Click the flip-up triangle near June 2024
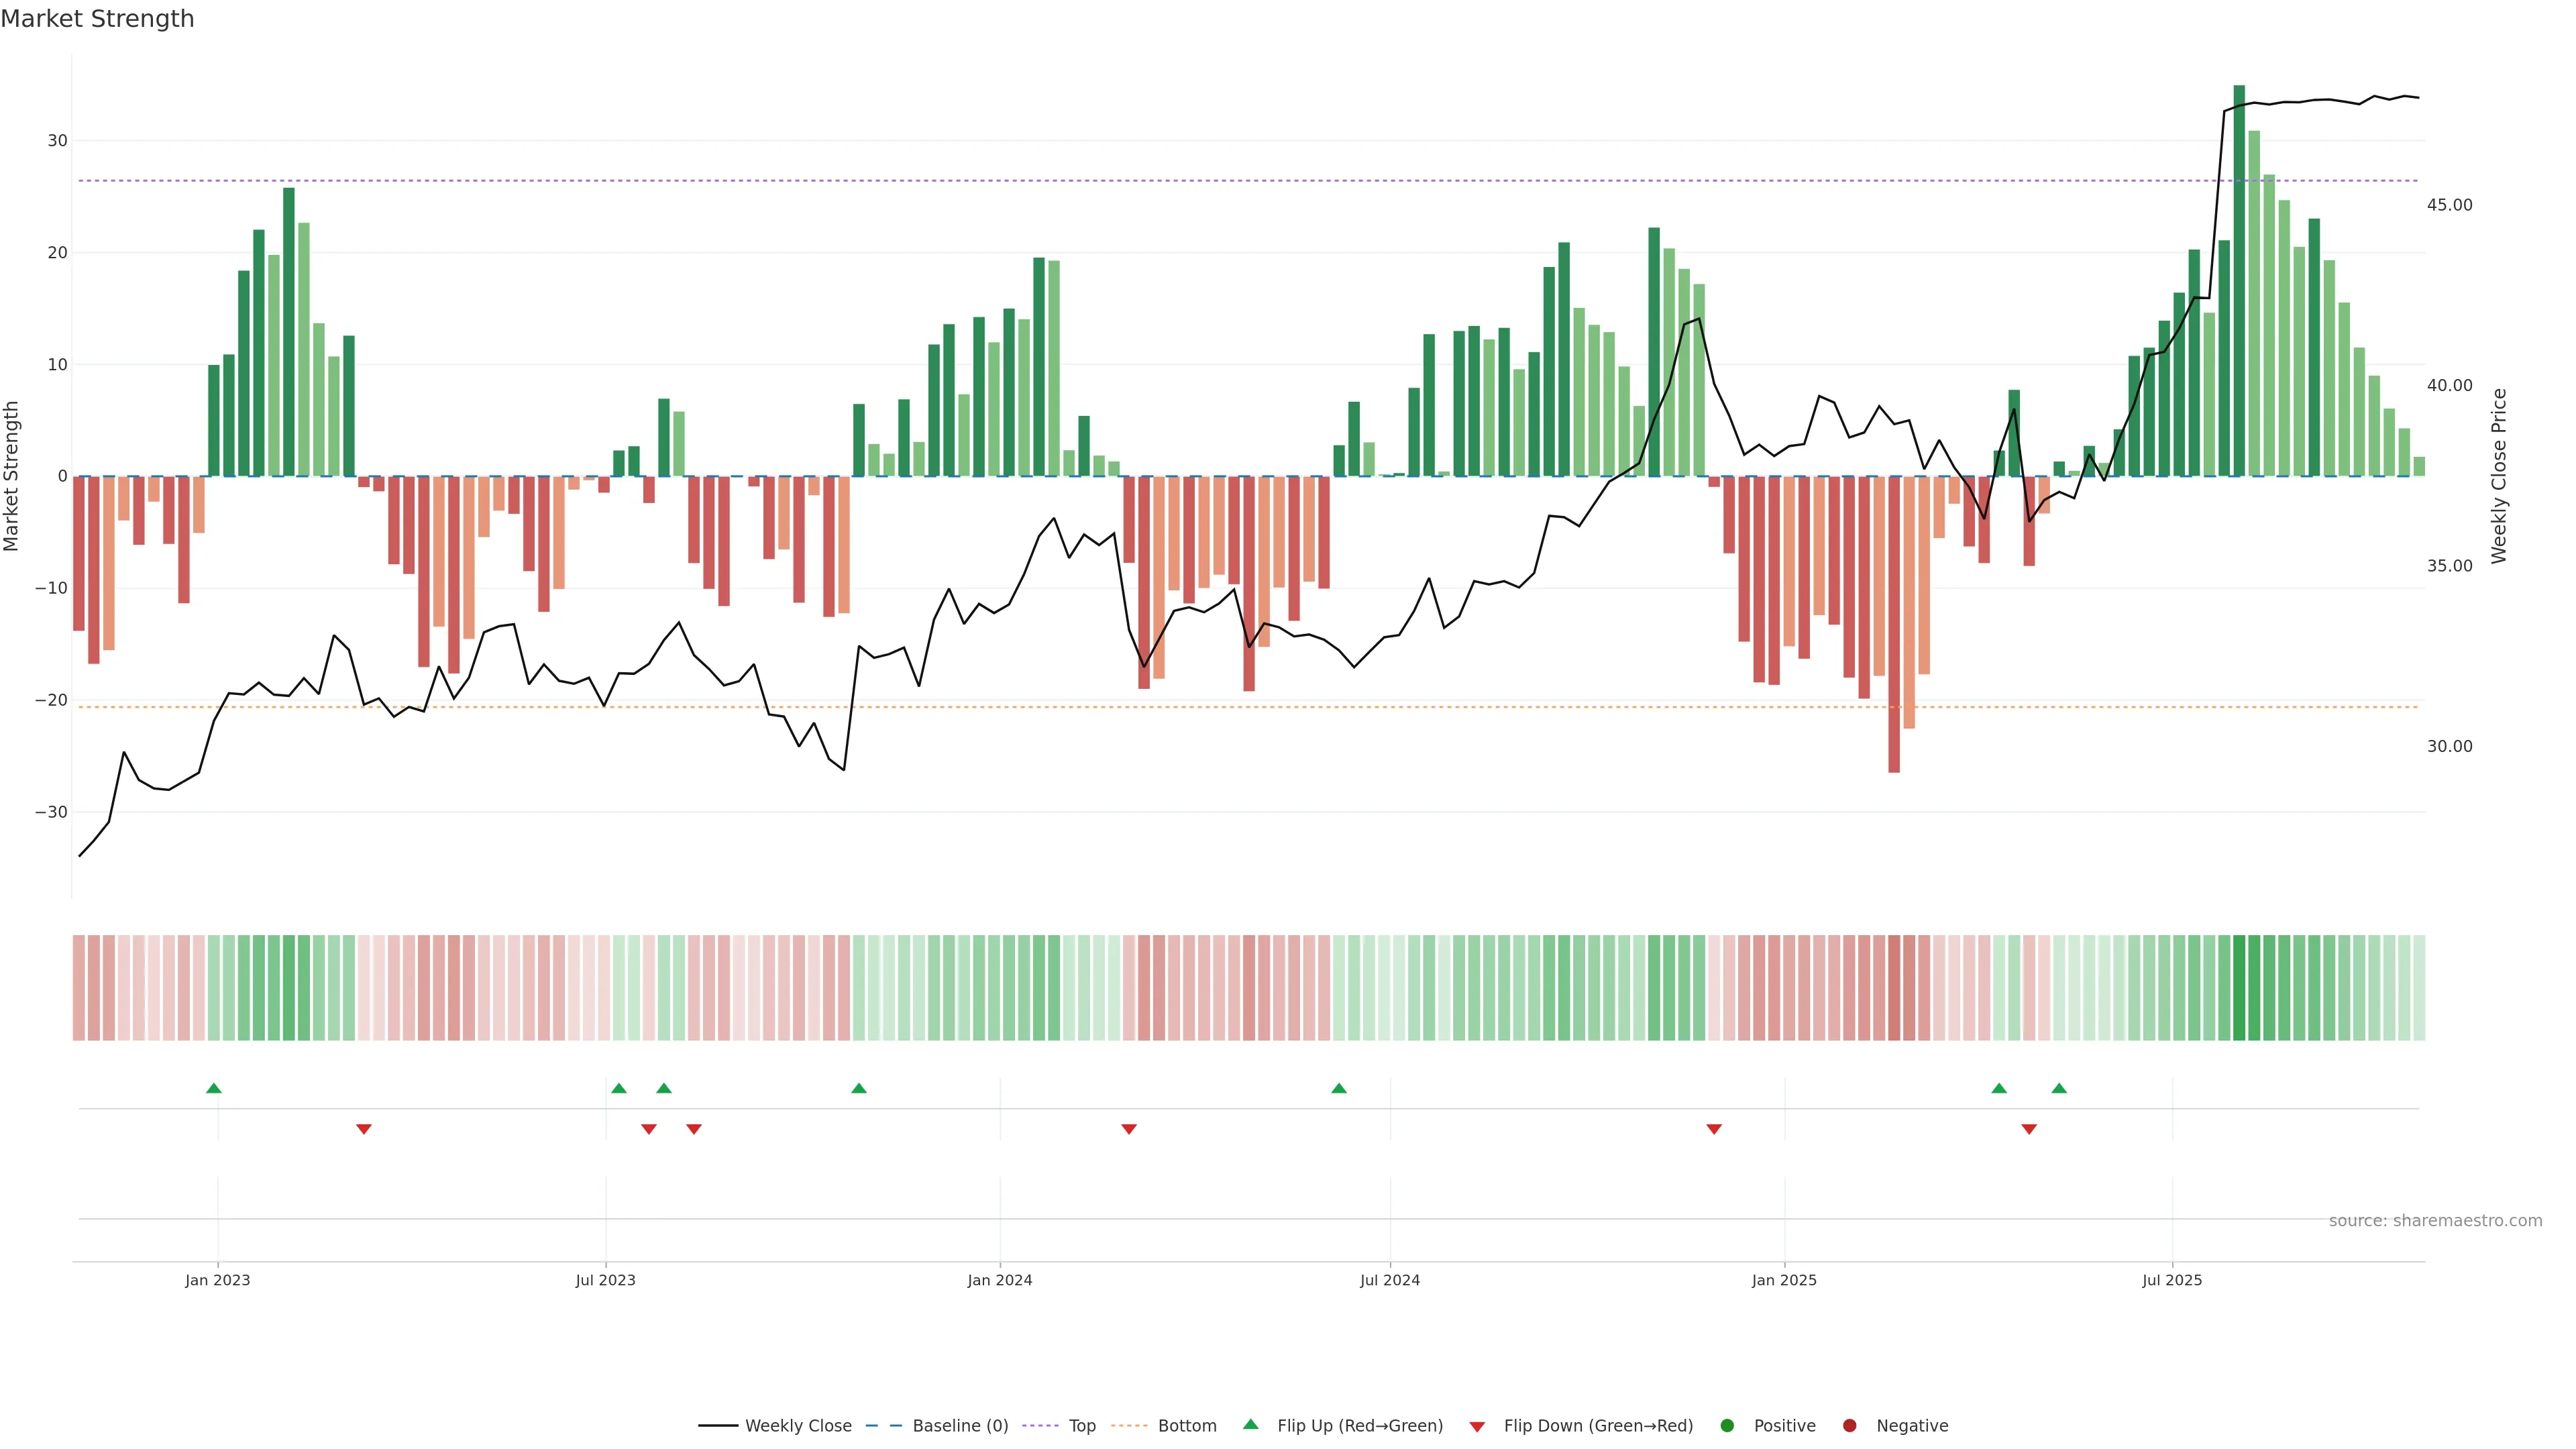This screenshot has height=1449, width=2576. 1339,1088
